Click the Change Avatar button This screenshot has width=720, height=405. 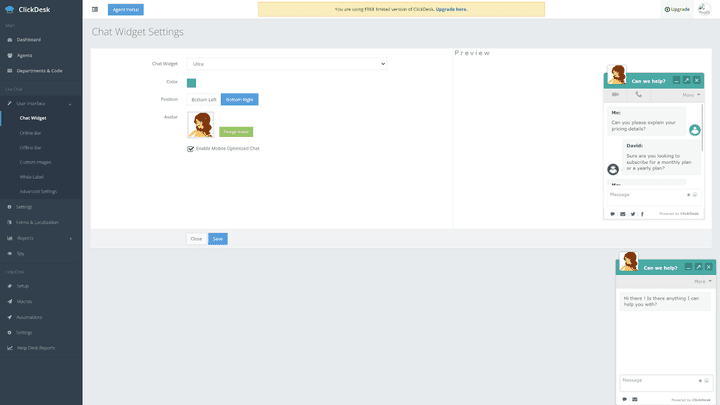pos(236,132)
